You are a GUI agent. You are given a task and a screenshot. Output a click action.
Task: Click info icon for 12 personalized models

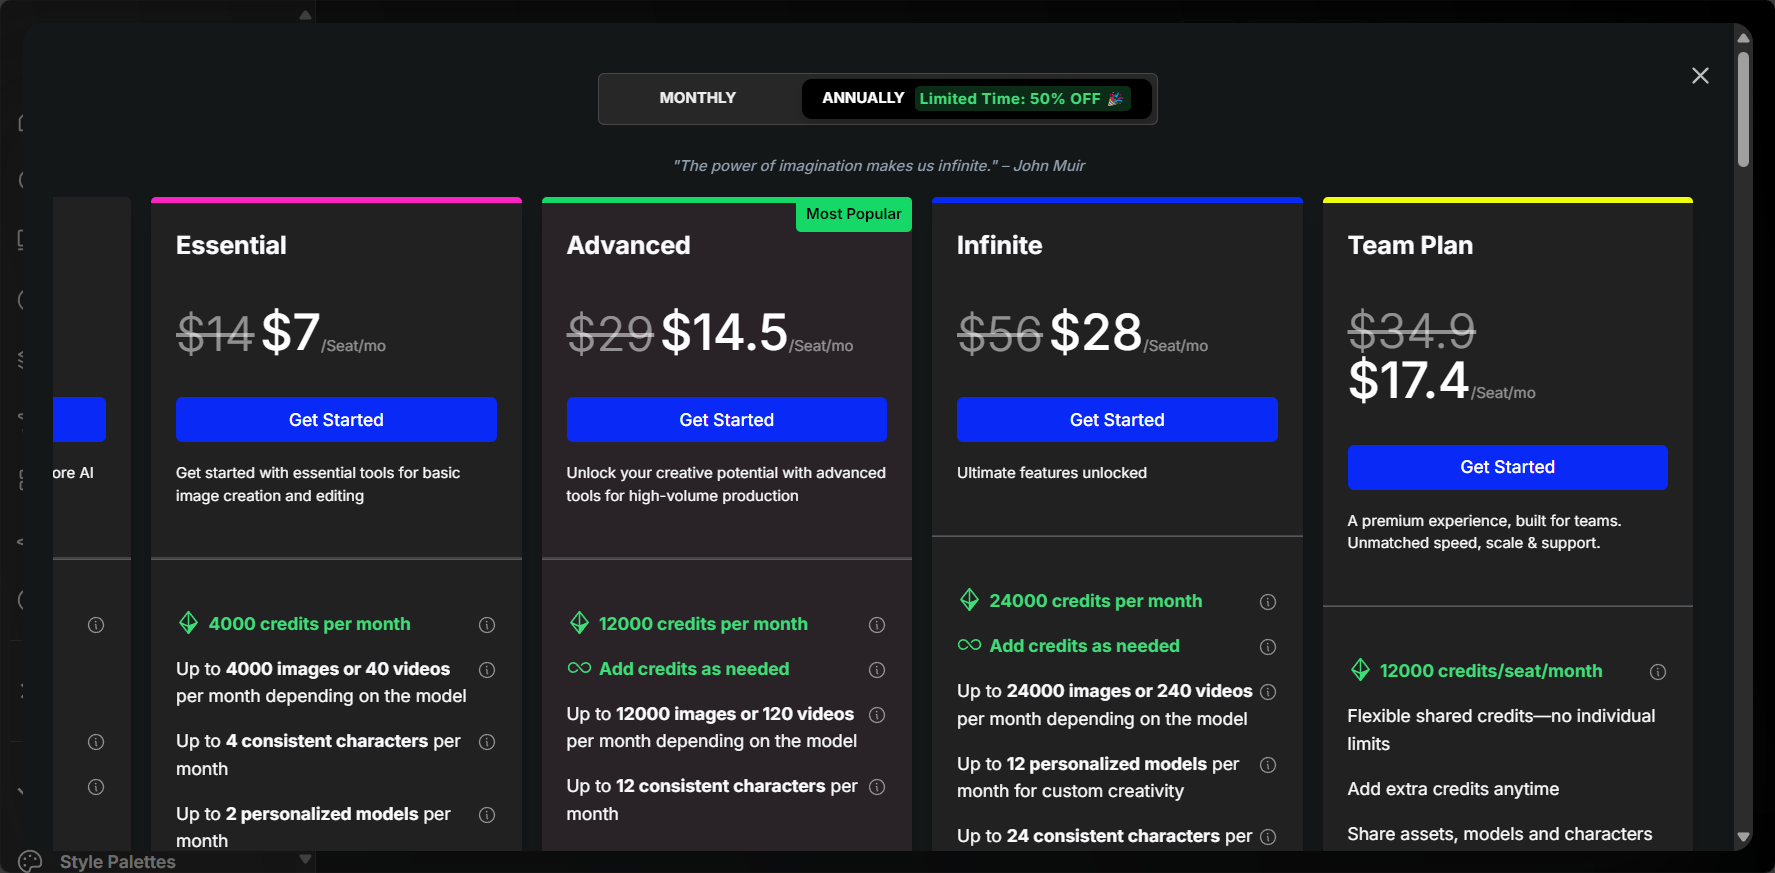click(1268, 765)
